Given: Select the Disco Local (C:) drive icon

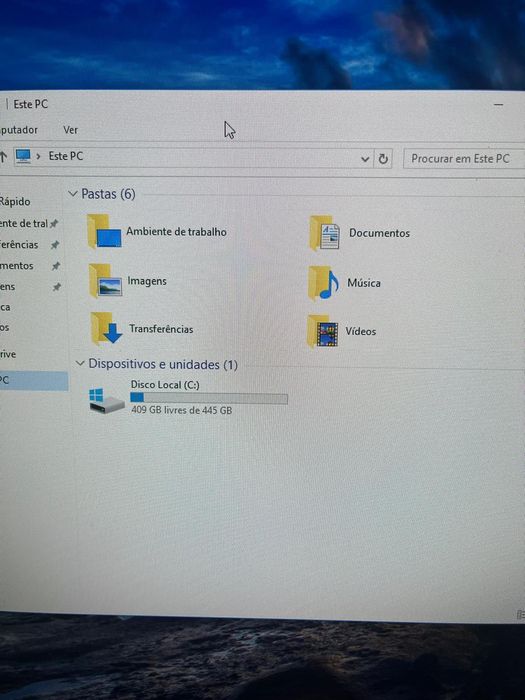Looking at the screenshot, I should coord(106,400).
